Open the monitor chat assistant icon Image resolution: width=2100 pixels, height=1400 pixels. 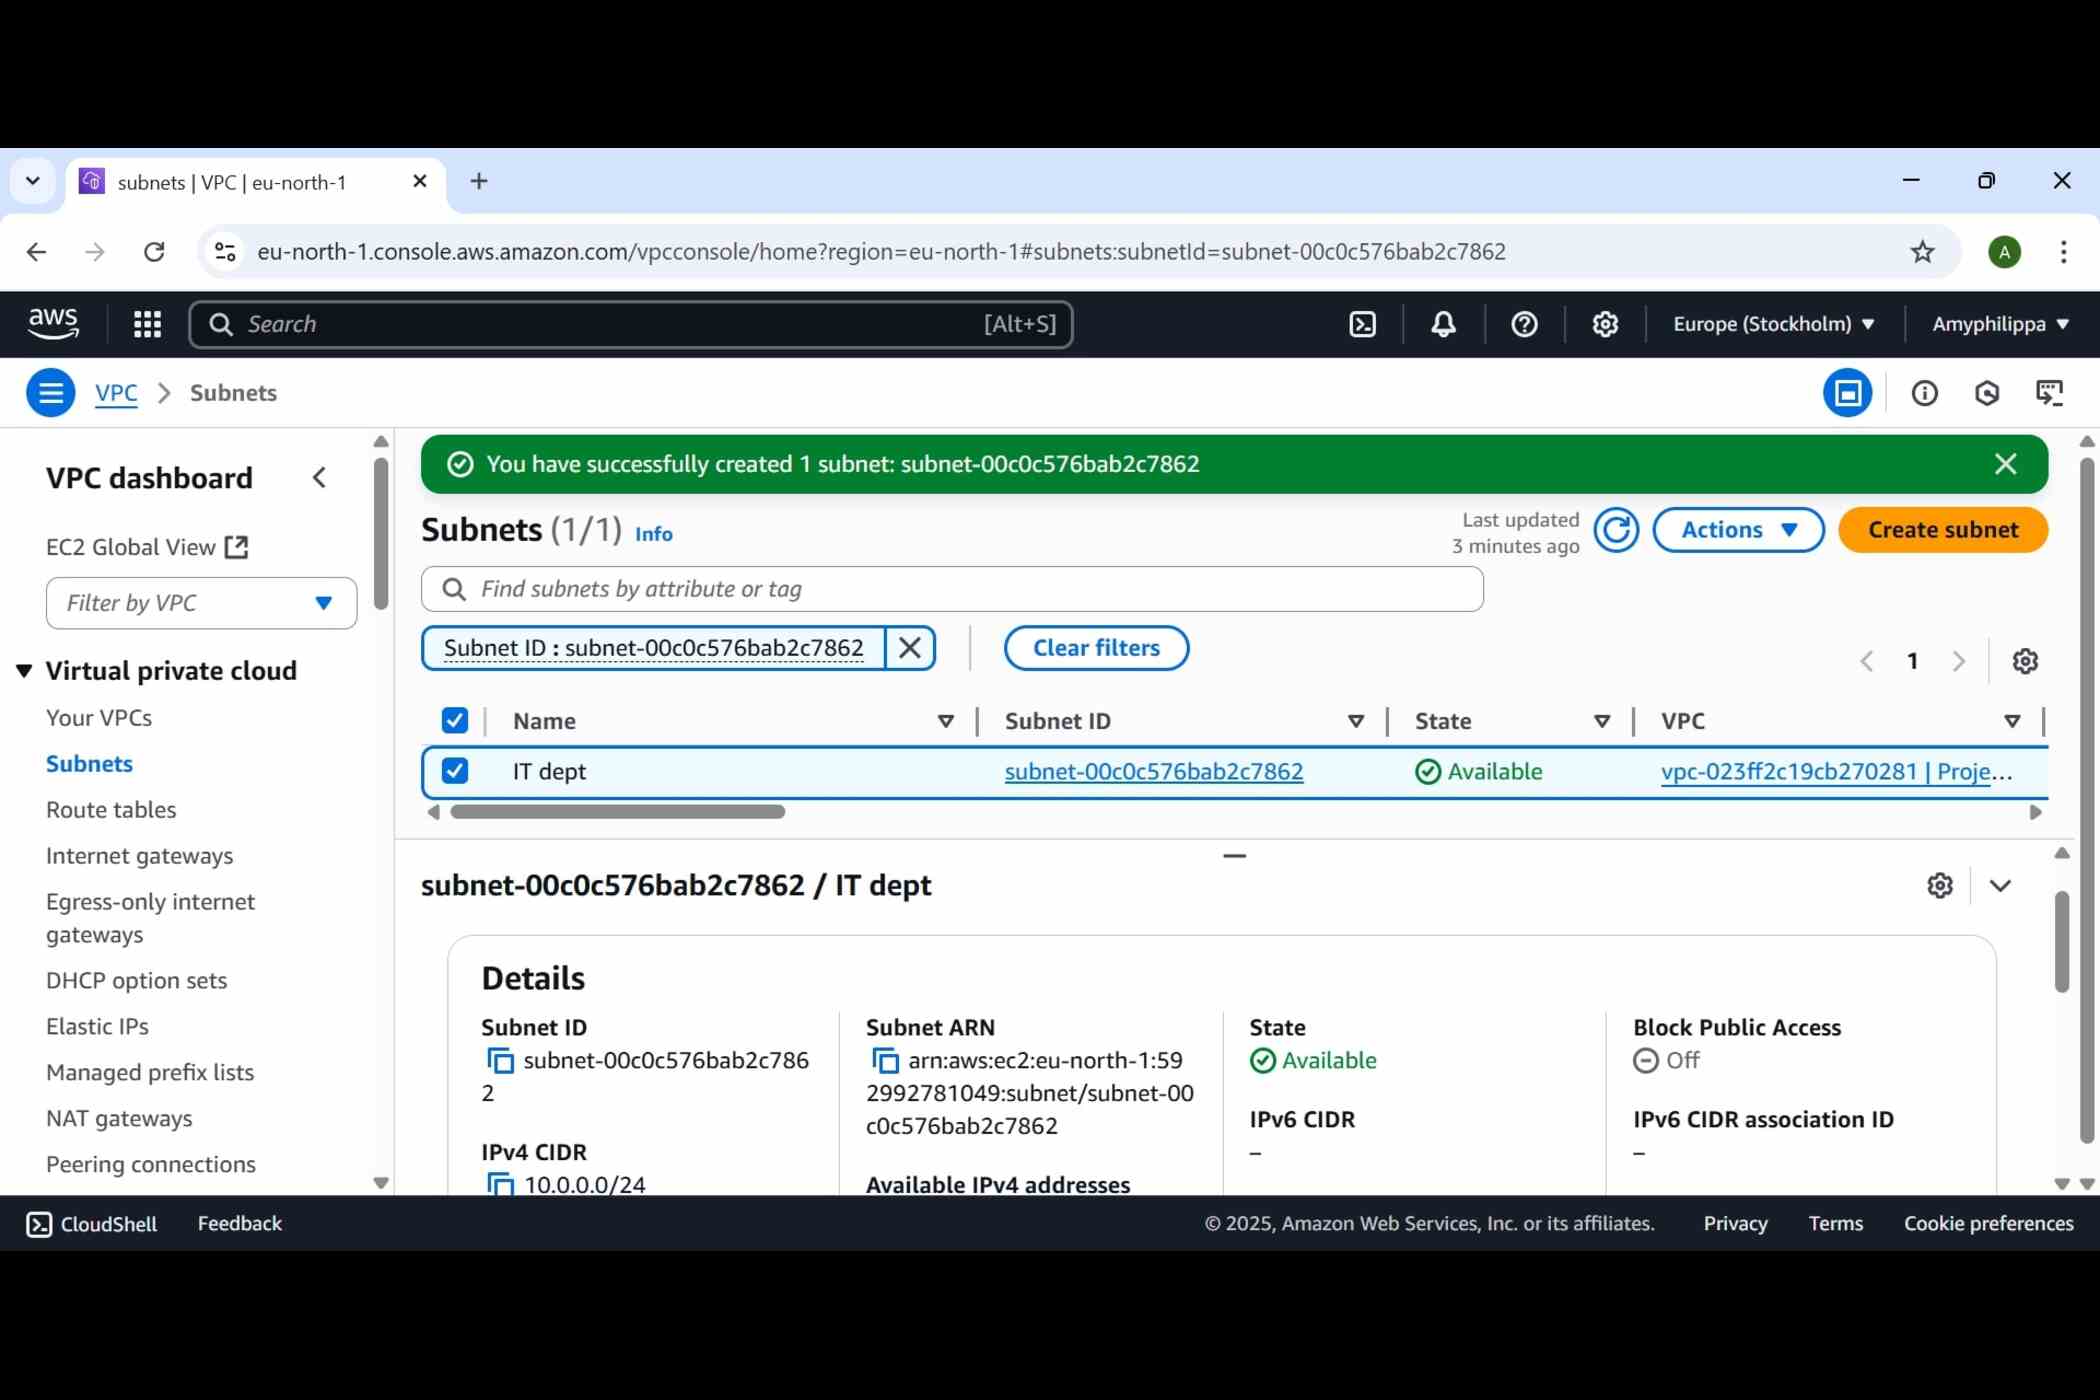[x=2049, y=393]
